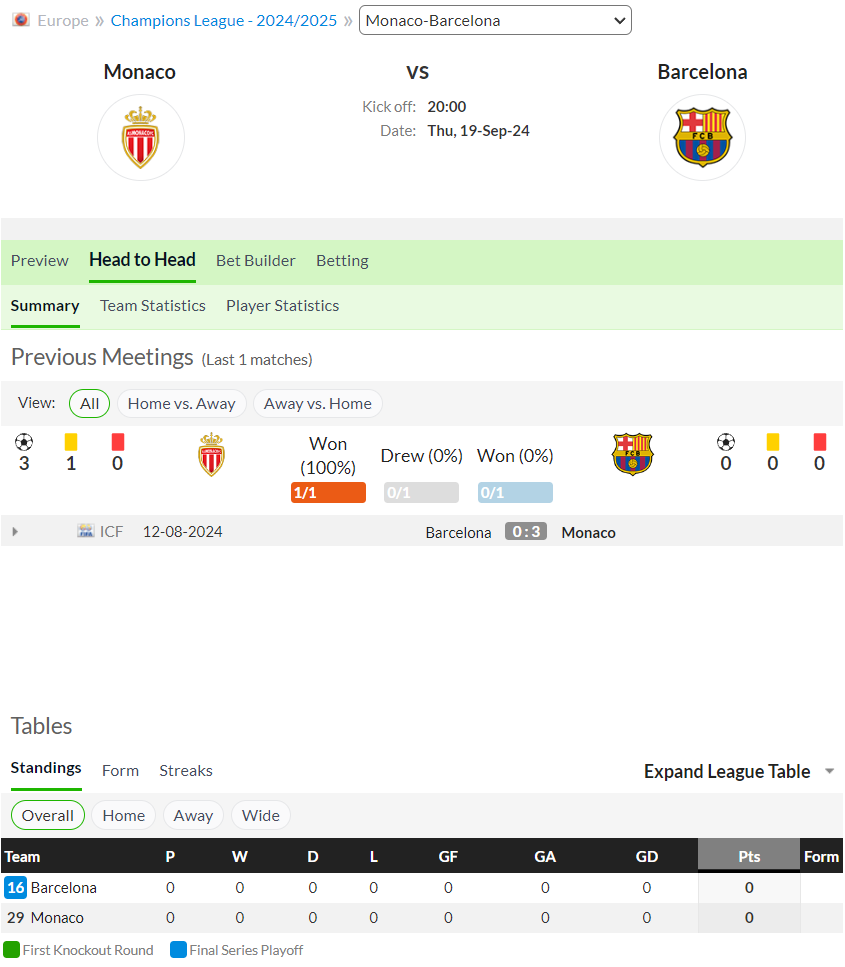
Task: Click the 0:3 score button
Action: [x=526, y=532]
